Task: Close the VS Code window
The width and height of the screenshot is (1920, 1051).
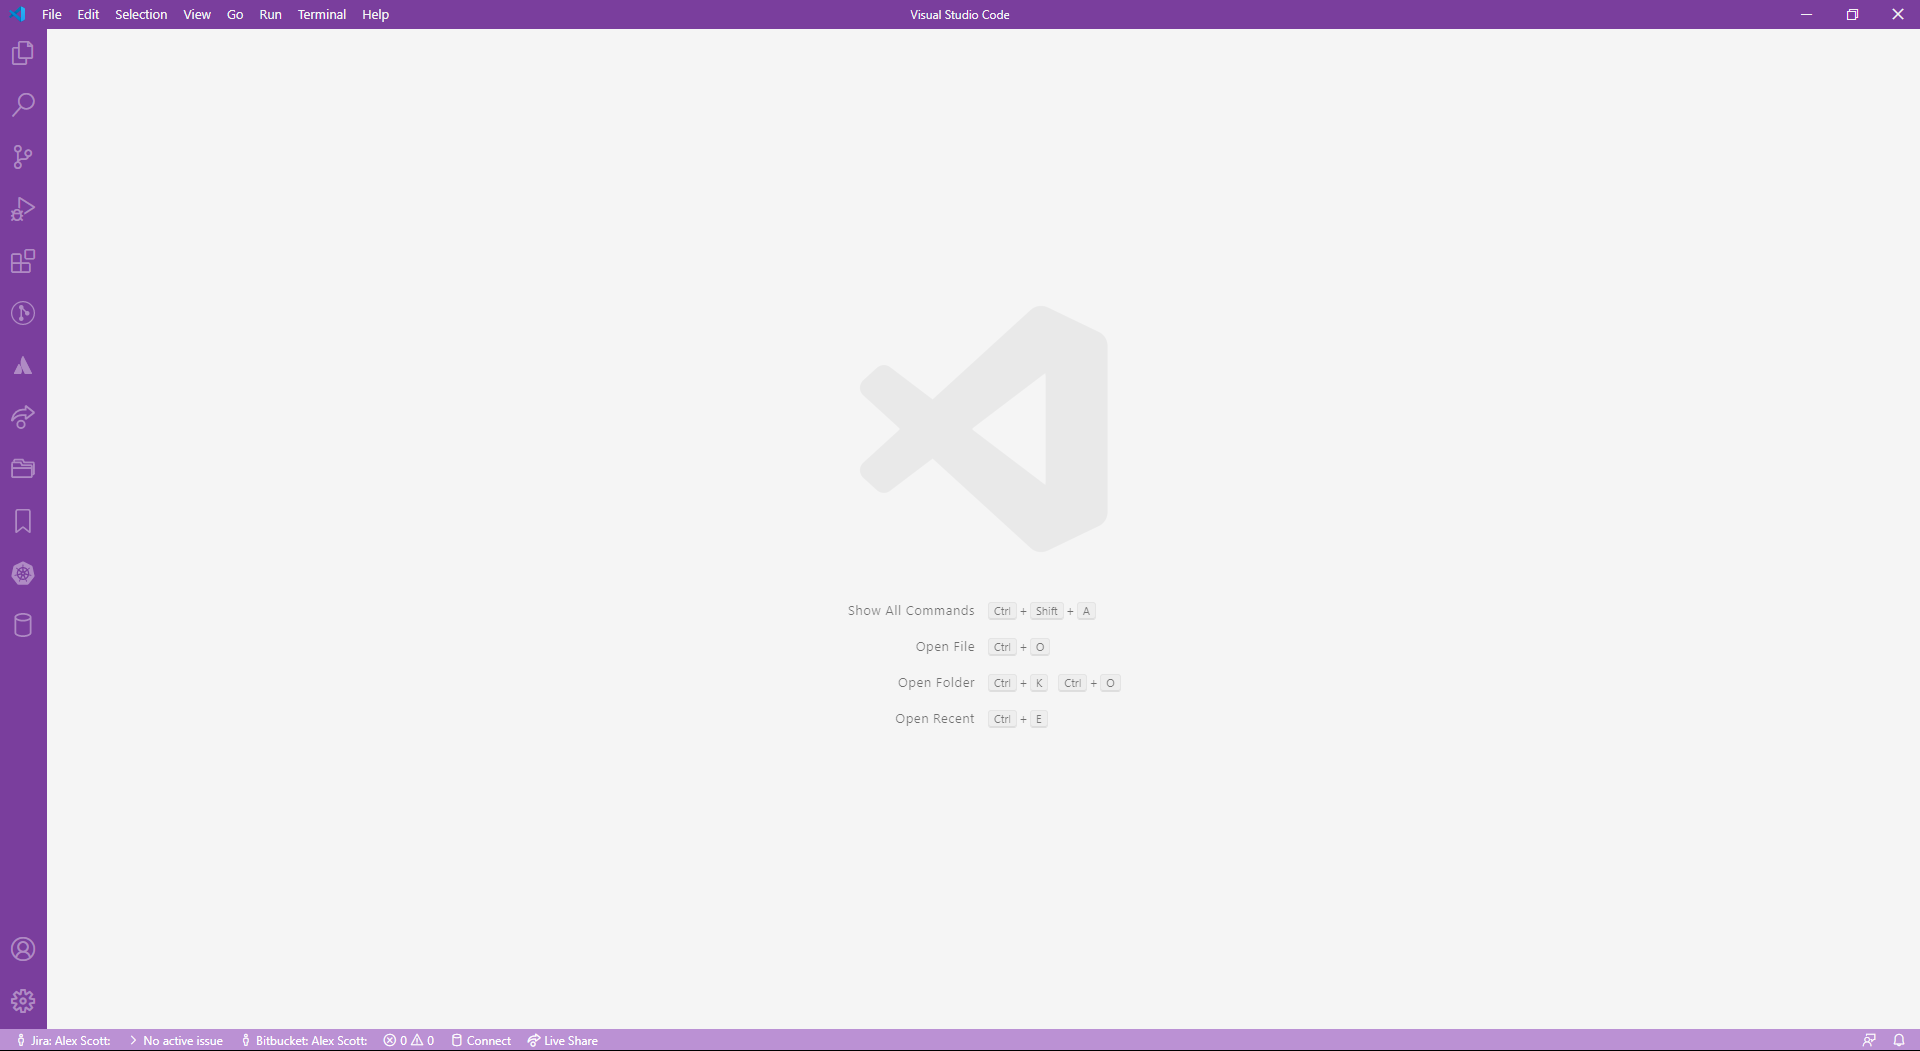Action: pos(1897,14)
